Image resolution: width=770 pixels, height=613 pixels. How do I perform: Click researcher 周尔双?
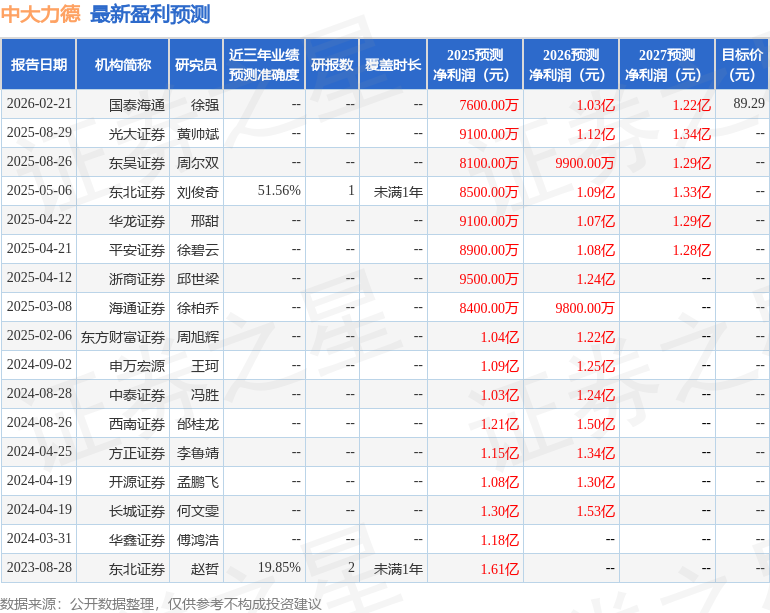tap(198, 163)
